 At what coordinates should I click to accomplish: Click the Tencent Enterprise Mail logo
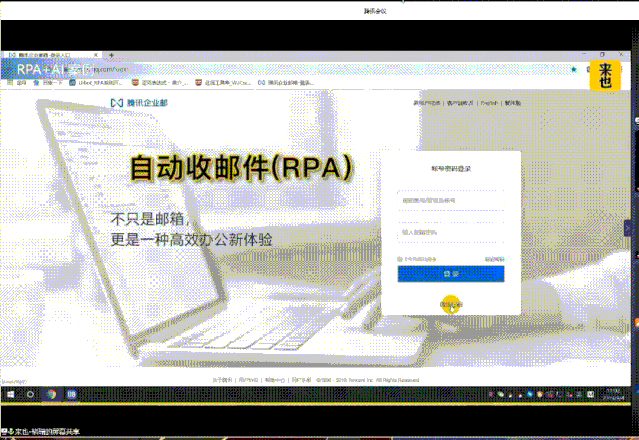pyautogui.click(x=139, y=103)
